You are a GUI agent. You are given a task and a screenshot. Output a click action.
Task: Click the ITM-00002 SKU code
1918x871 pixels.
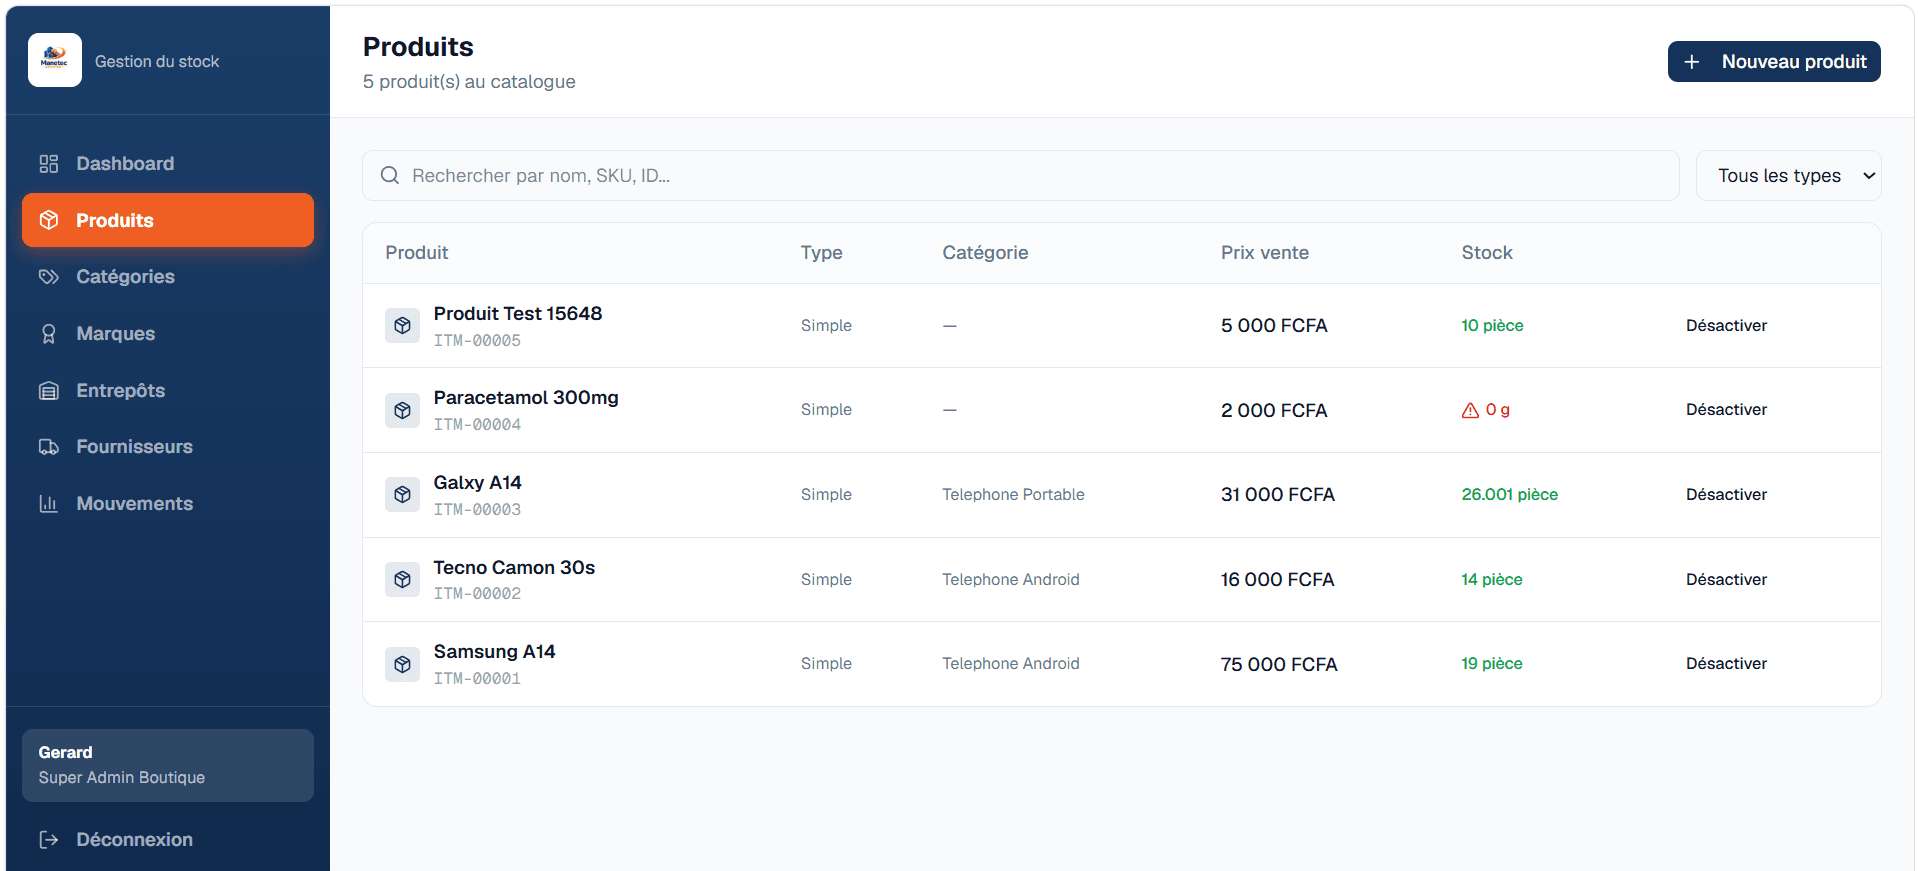(x=477, y=594)
